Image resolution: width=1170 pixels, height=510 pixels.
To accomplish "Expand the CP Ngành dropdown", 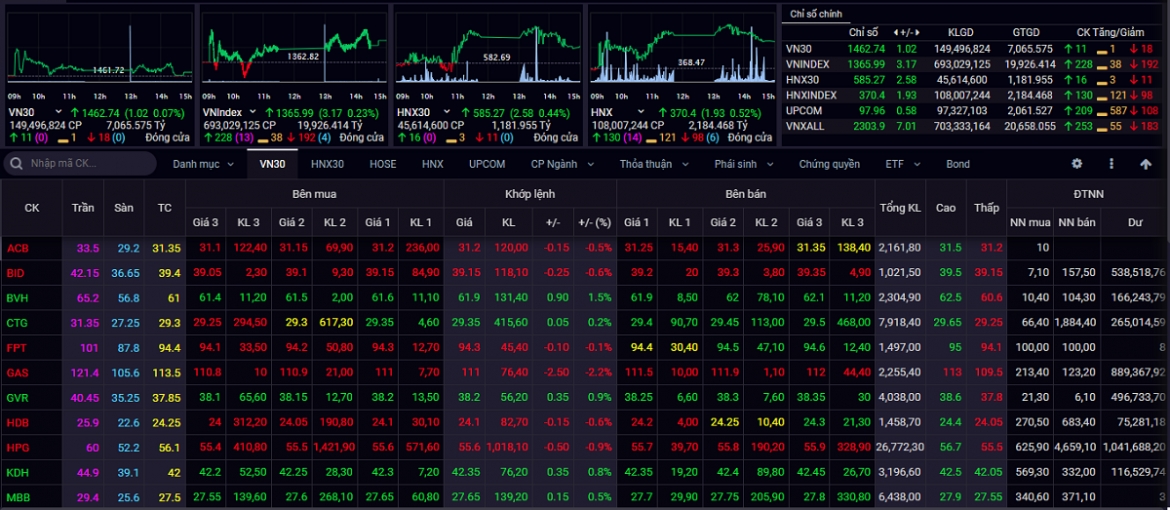I will (563, 164).
